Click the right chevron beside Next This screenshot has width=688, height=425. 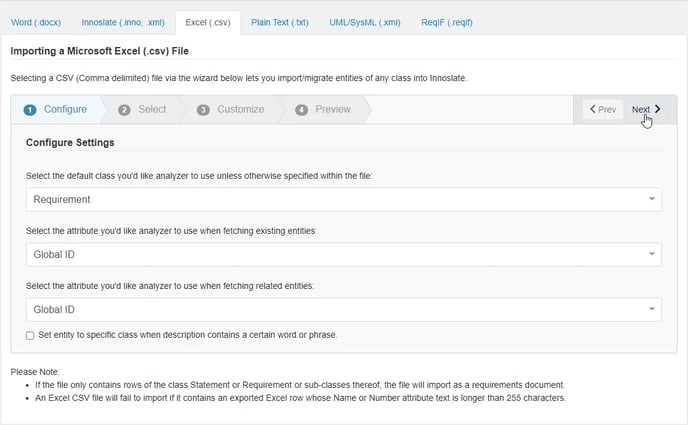[x=657, y=109]
